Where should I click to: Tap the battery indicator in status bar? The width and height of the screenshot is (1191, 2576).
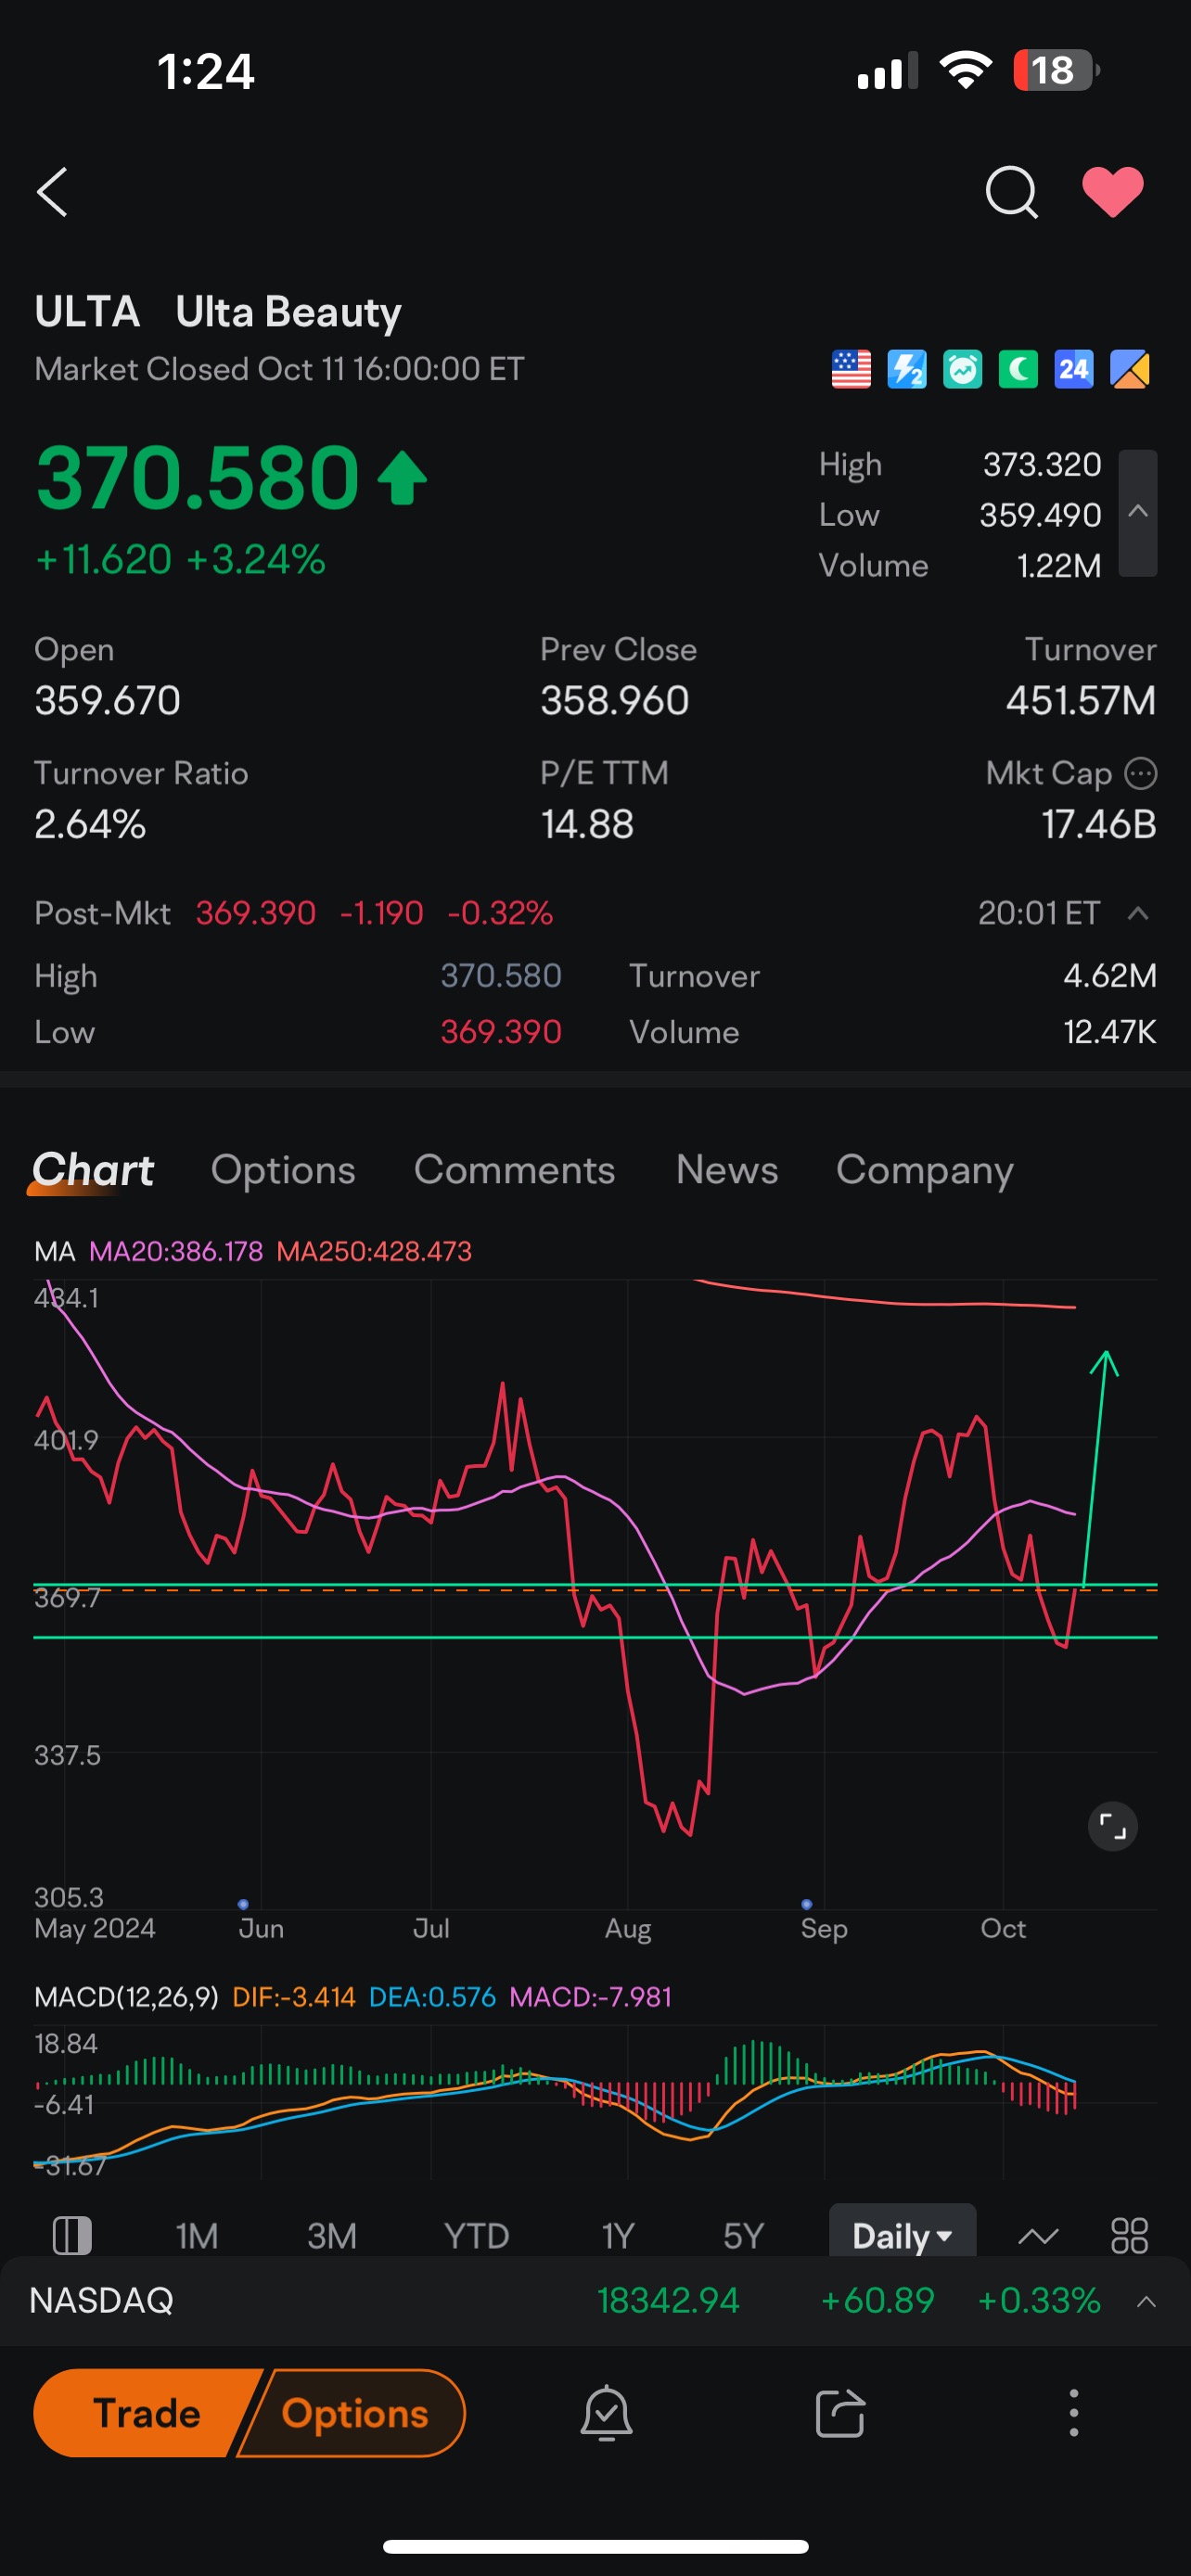[1056, 70]
